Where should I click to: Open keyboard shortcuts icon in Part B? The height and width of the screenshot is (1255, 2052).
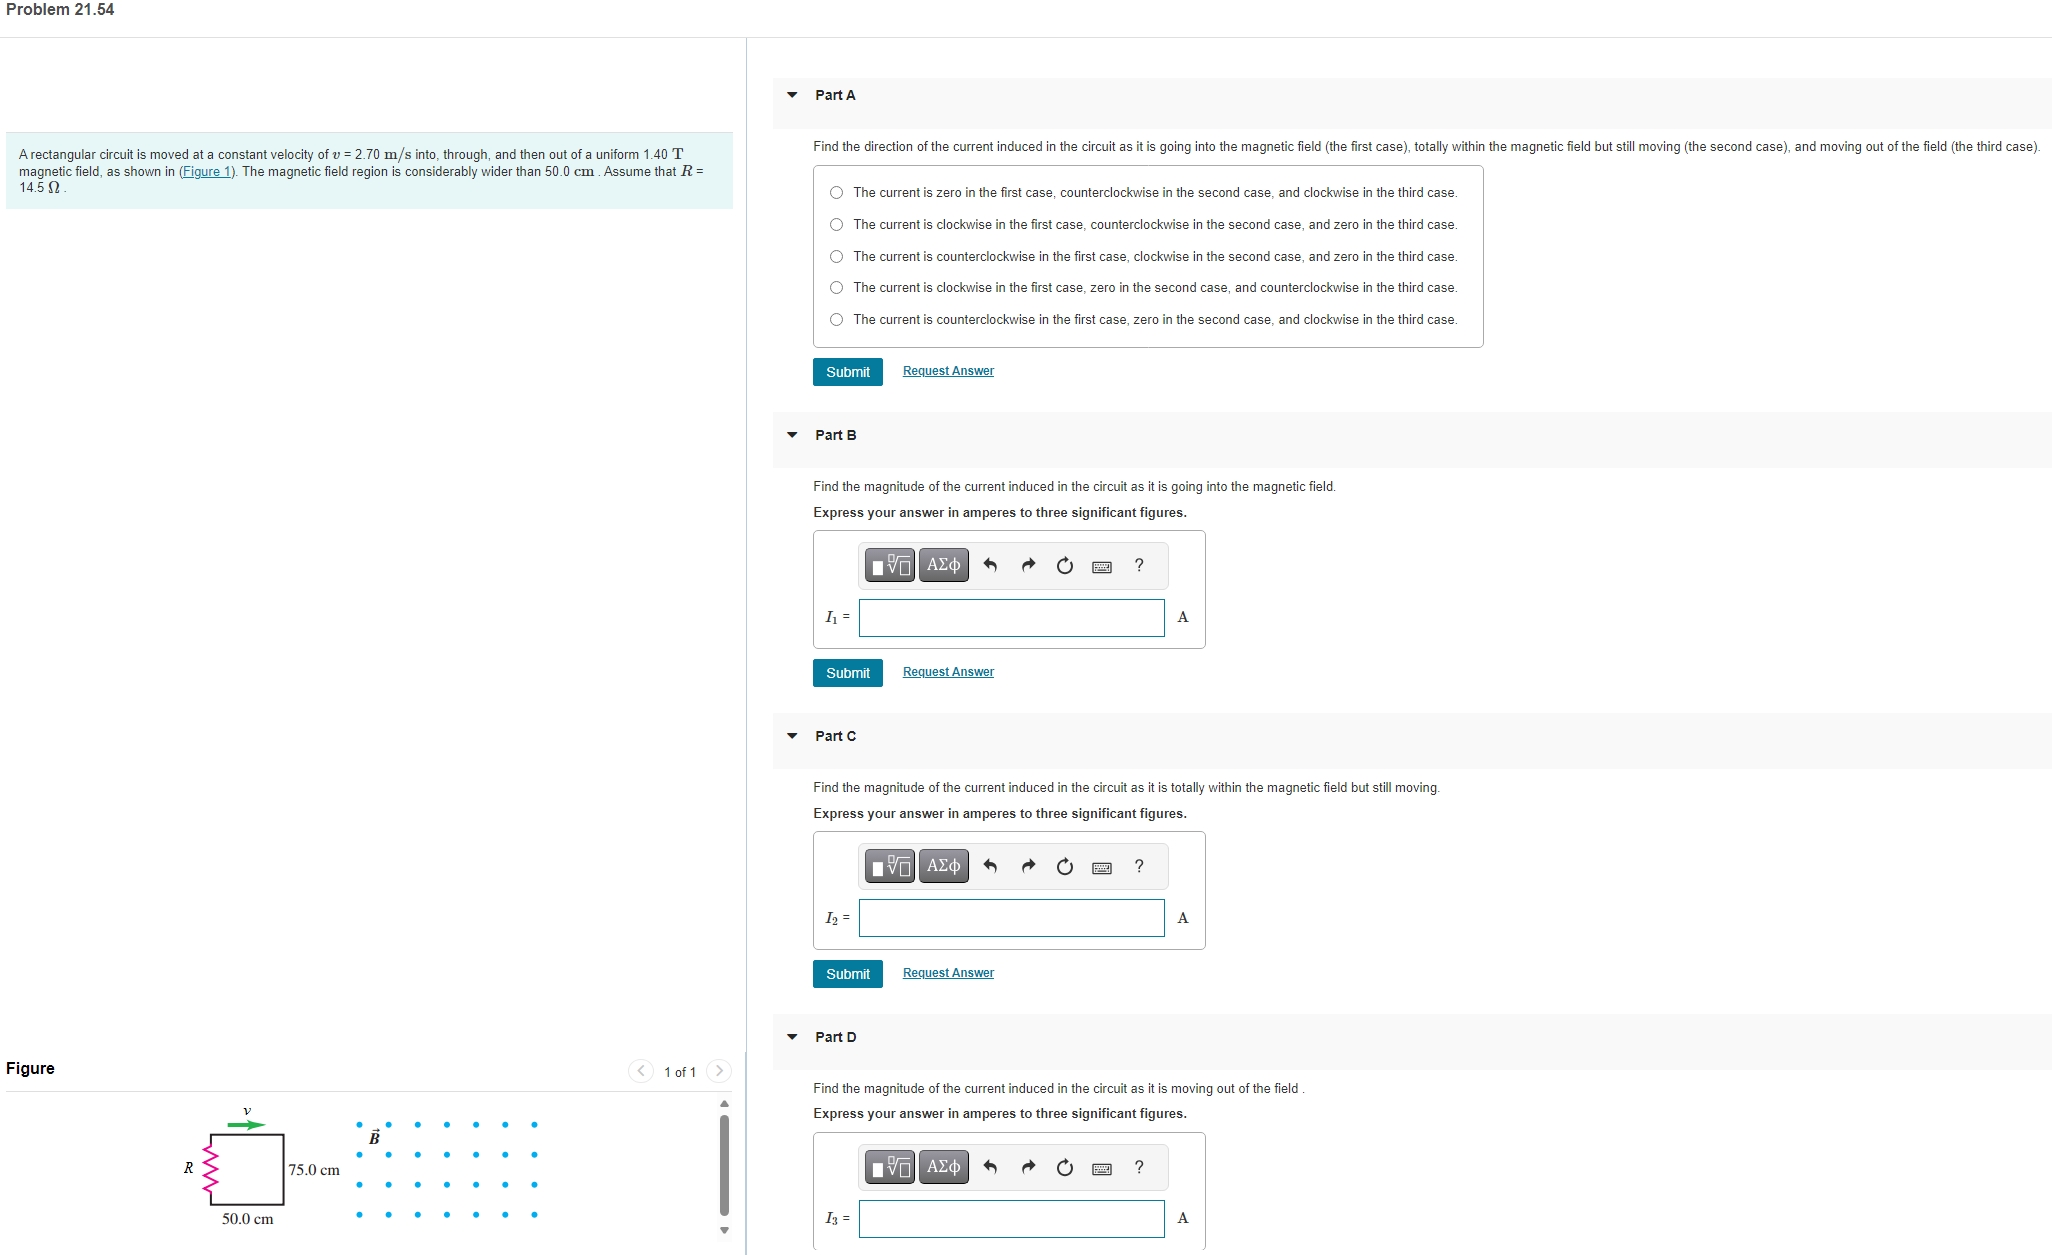click(1102, 567)
